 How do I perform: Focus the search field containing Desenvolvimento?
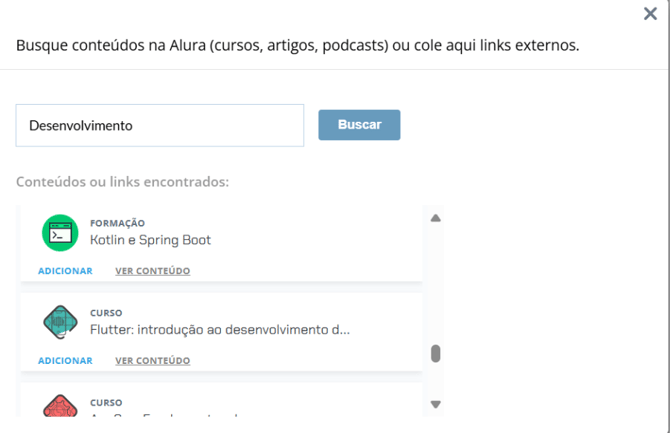click(x=160, y=126)
